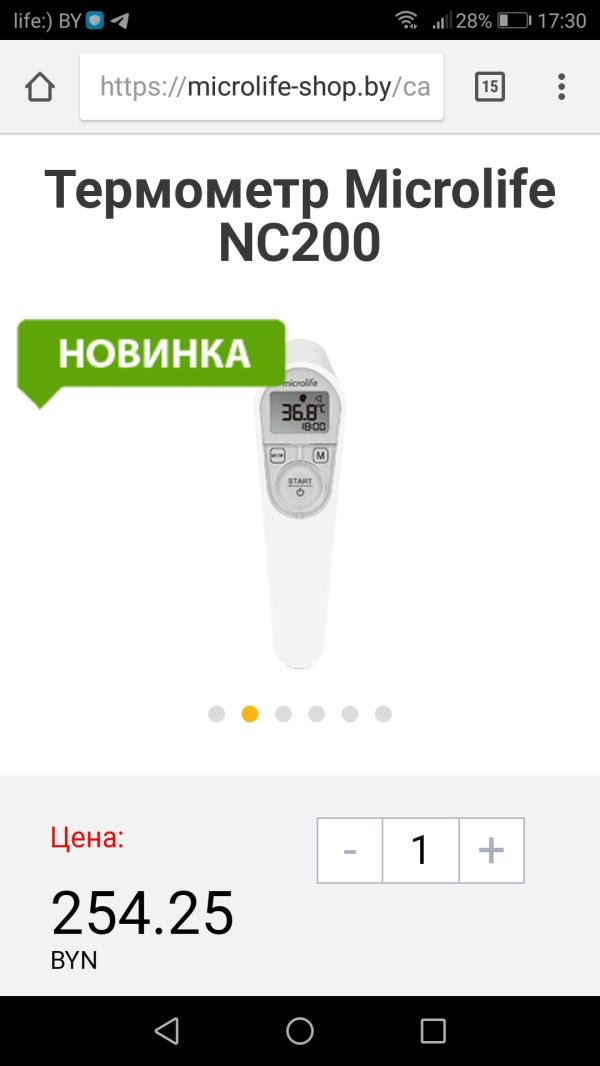Increase quantity with the plus button

491,850
